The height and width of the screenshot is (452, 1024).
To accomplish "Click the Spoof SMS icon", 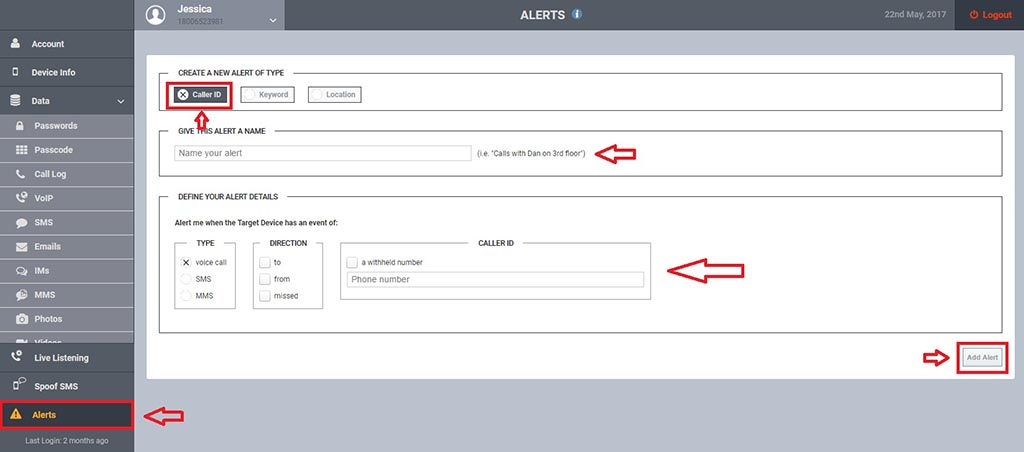I will (18, 385).
